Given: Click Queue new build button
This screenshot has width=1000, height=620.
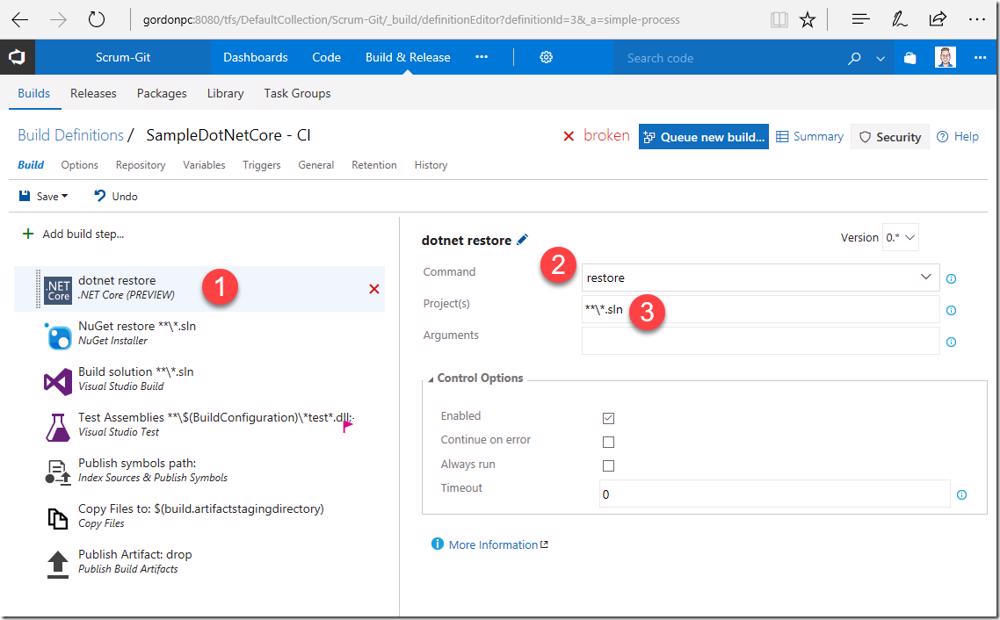Looking at the screenshot, I should (703, 137).
